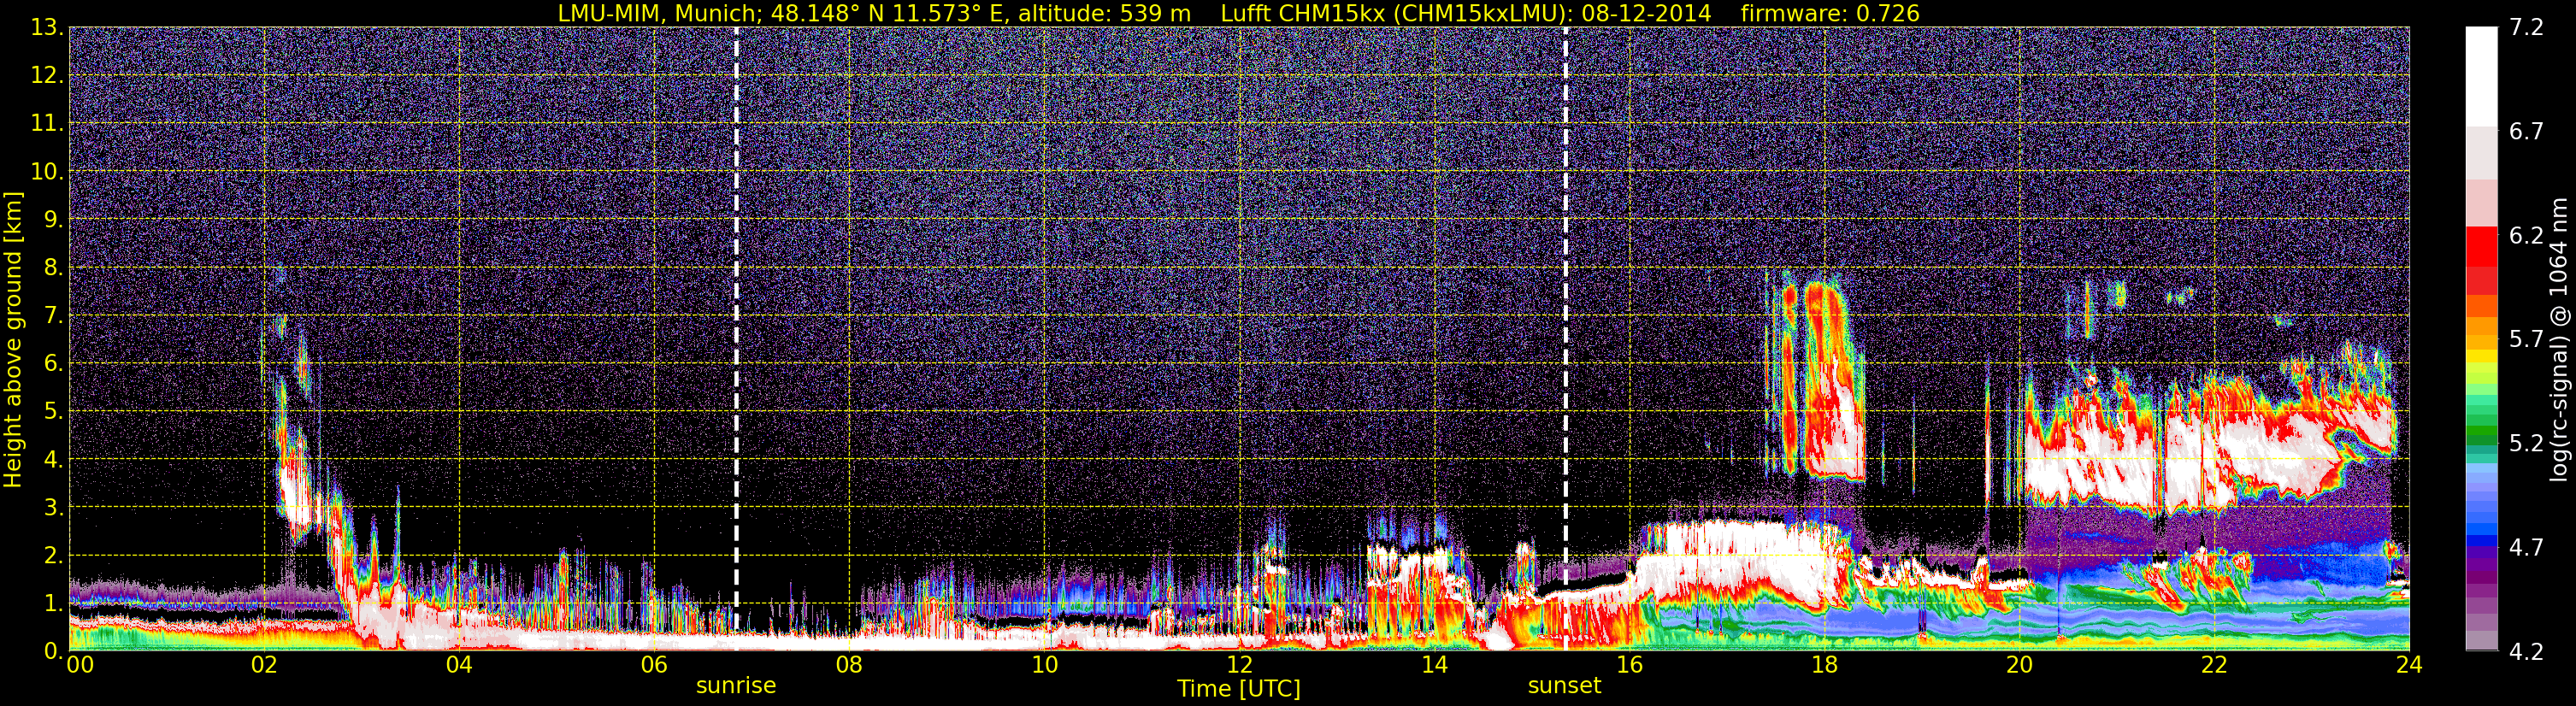The height and width of the screenshot is (706, 2576).
Task: Click the 2. tick on the height axis
Action: (53, 555)
